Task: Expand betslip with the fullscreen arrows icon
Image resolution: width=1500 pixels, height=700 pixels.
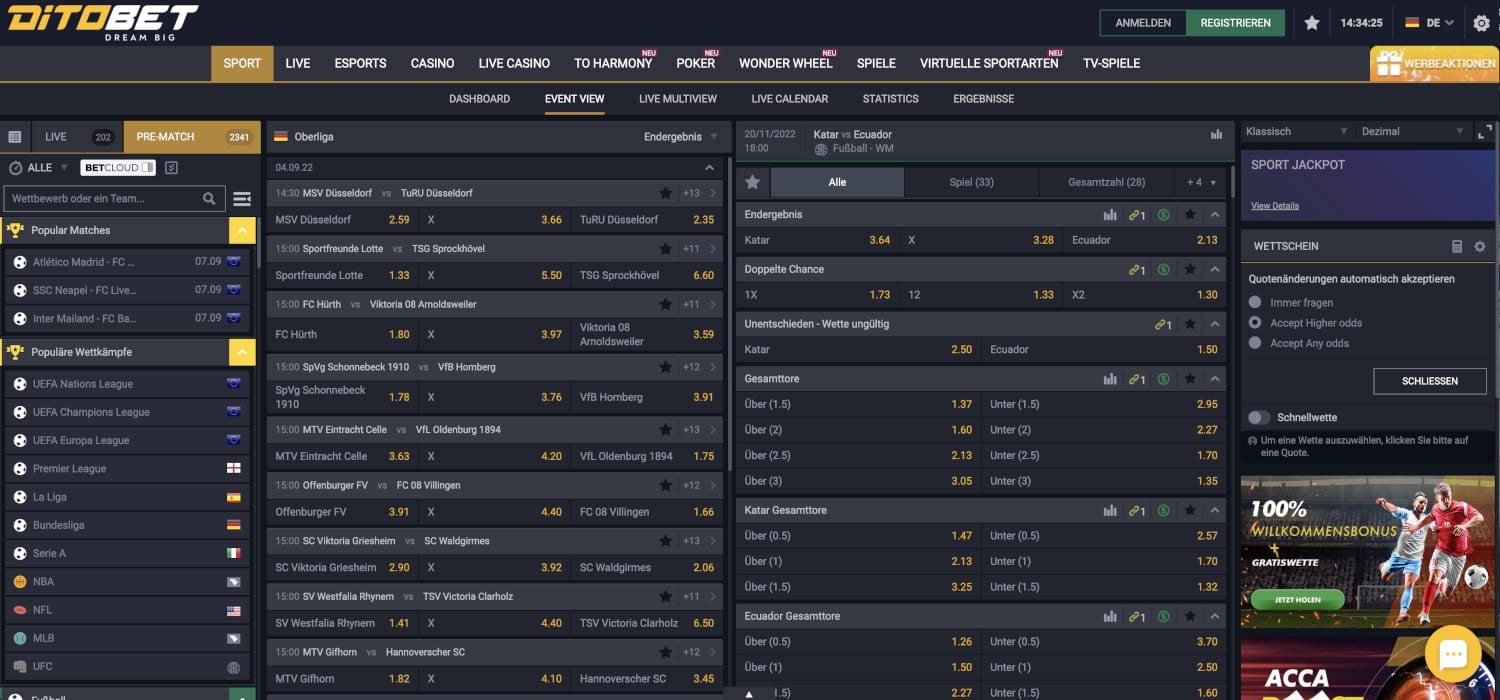Action: 1485,132
